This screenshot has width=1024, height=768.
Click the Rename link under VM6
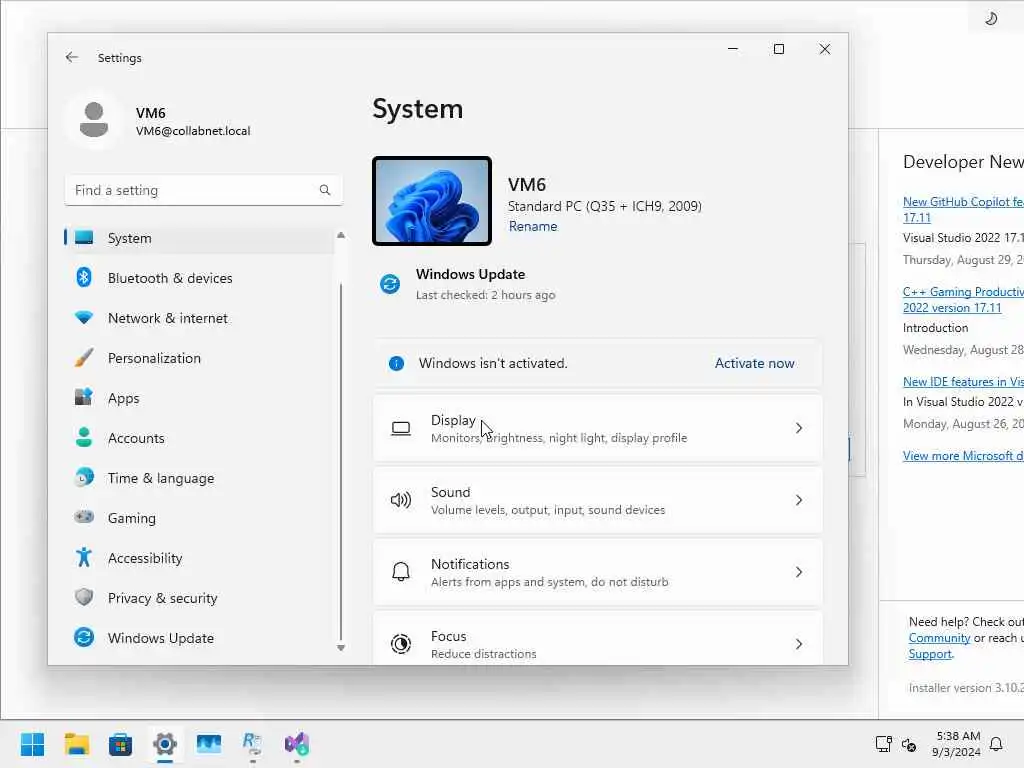coord(533,227)
